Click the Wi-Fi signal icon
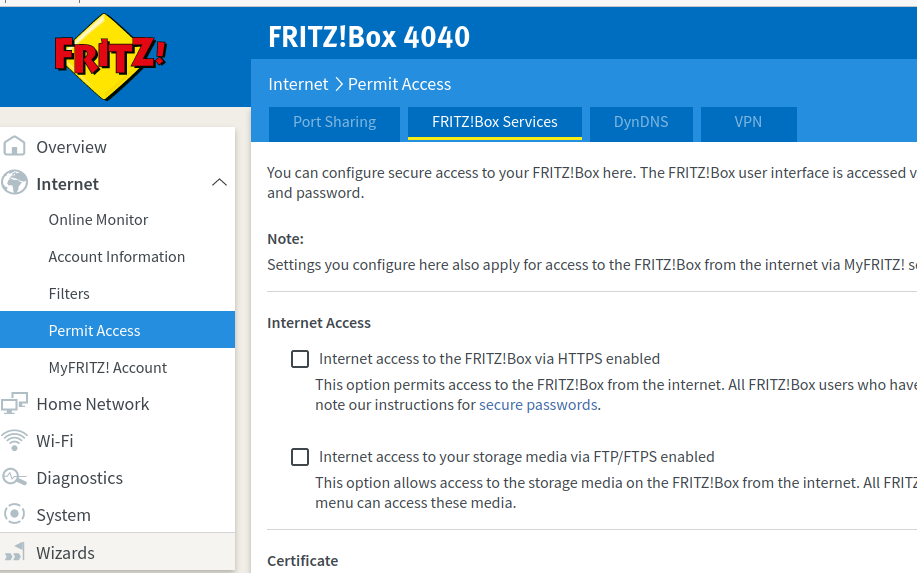Screen dimensions: 917x573 pyautogui.click(x=15, y=441)
